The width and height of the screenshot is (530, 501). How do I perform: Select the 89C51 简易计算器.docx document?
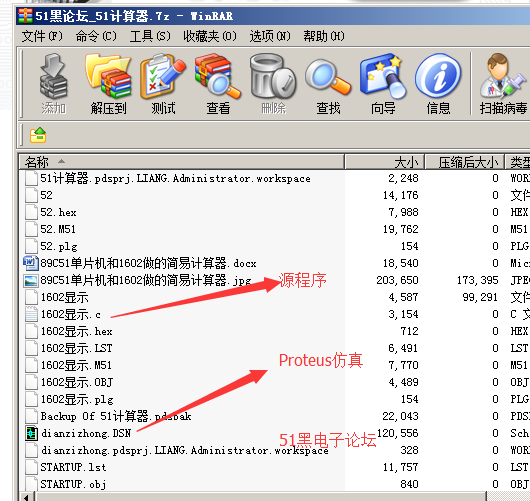148,263
